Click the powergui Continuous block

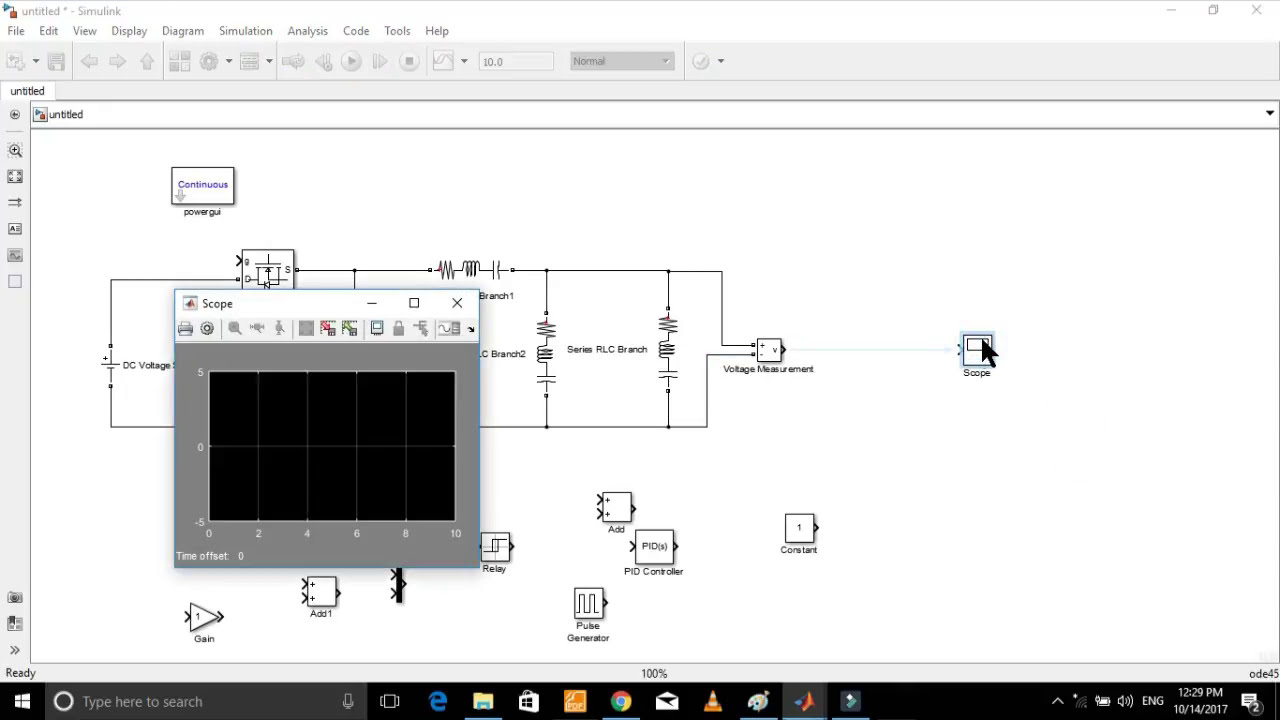point(203,186)
